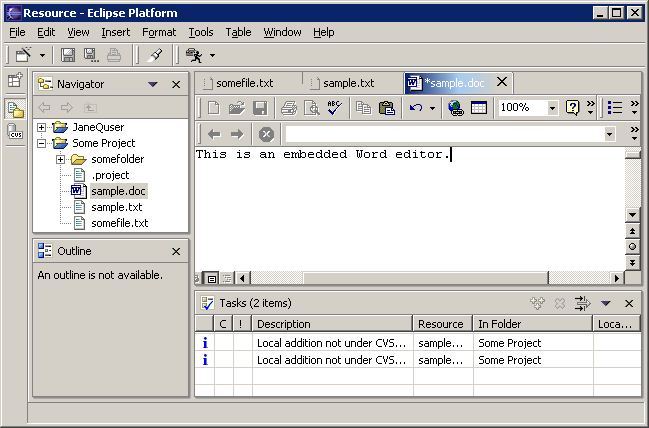Click Word Copy icon
The height and width of the screenshot is (428, 649).
363,108
